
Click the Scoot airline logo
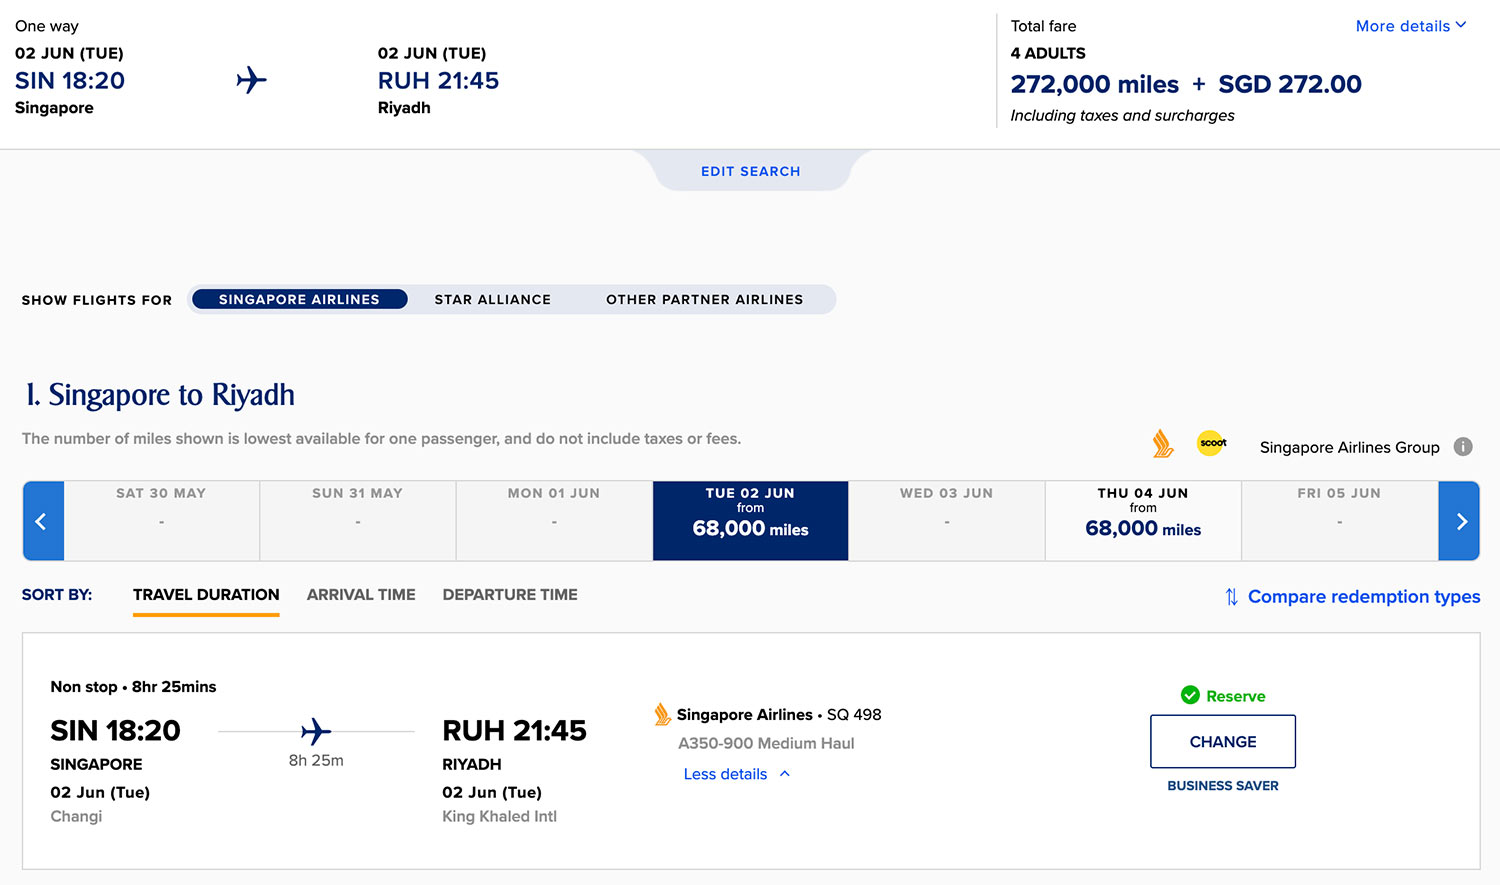coord(1212,443)
